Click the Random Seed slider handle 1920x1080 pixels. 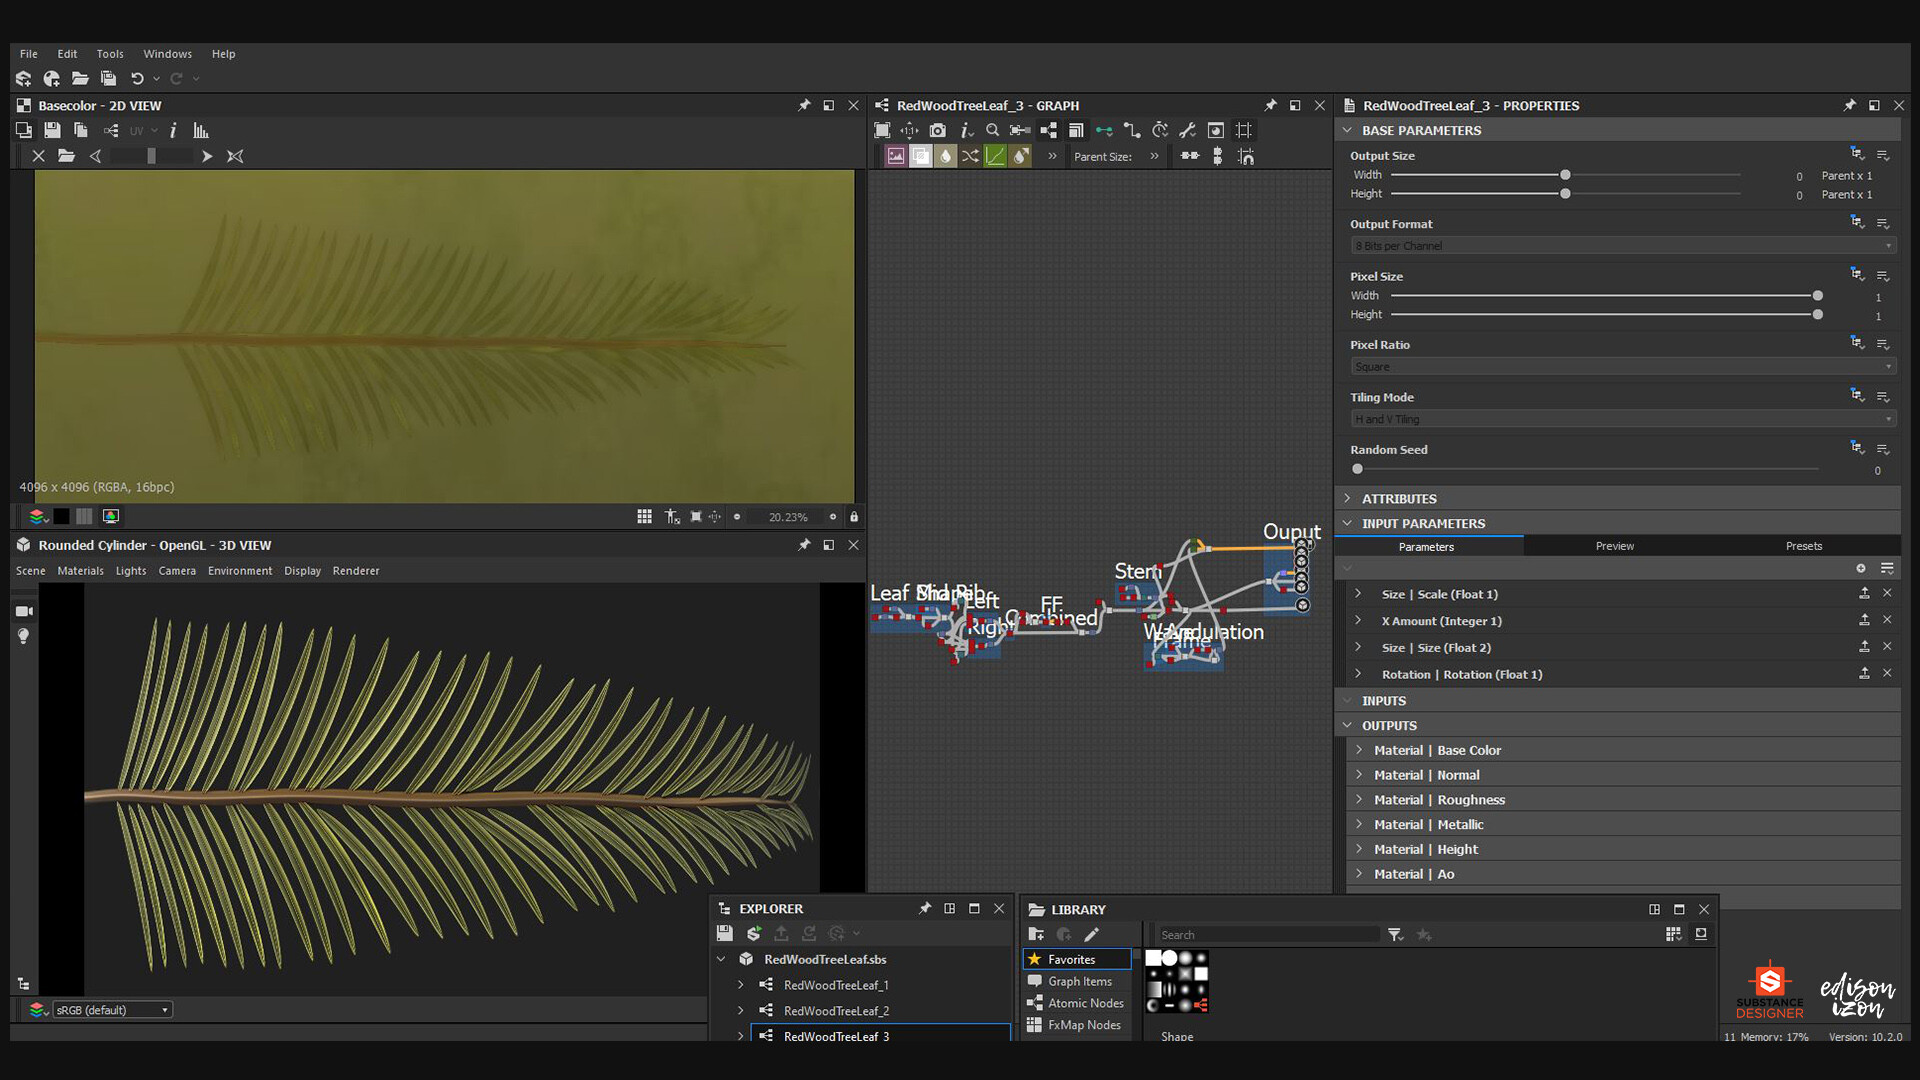(1357, 469)
